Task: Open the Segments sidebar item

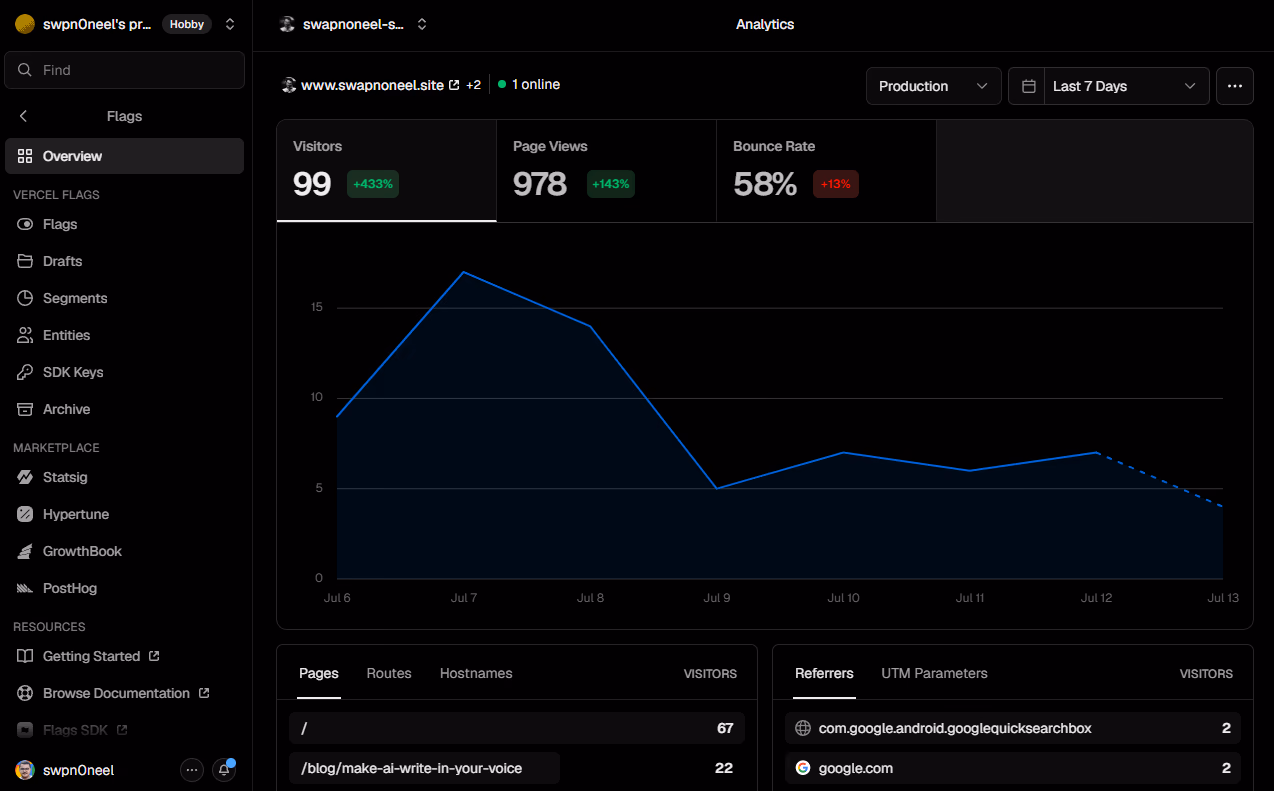Action: [x=125, y=298]
